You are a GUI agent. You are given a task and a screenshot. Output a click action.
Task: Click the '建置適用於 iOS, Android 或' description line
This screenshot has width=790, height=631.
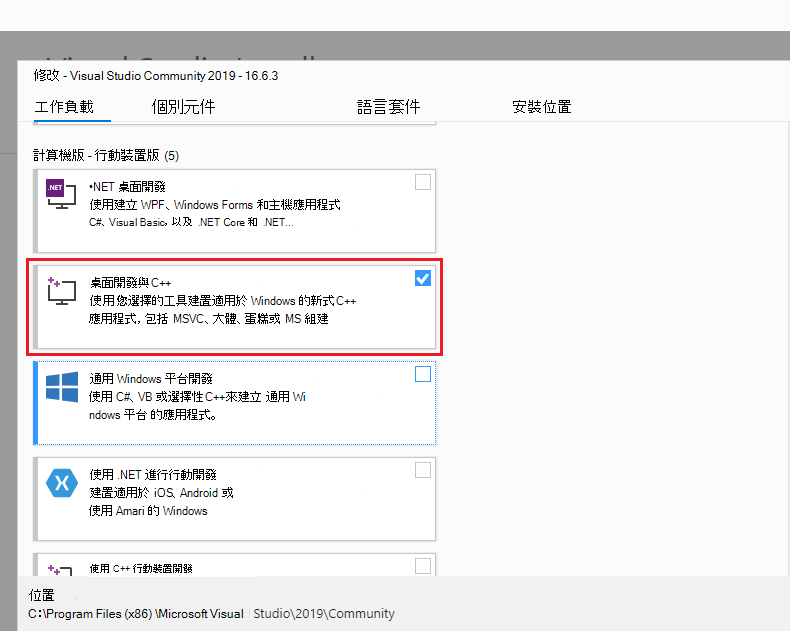161,492
